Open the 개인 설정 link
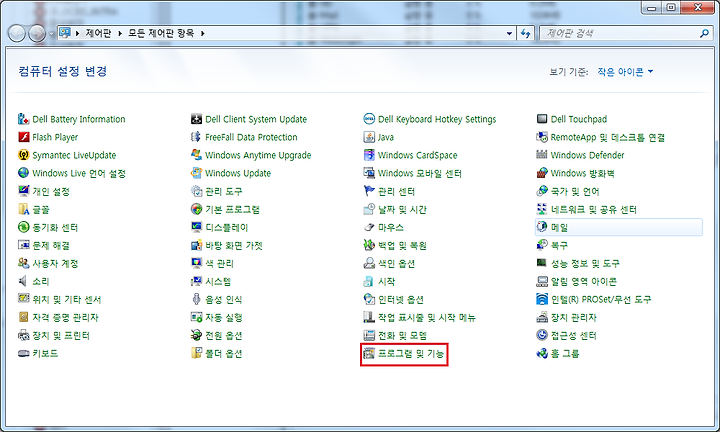Viewport: 720px width, 432px height. click(51, 191)
